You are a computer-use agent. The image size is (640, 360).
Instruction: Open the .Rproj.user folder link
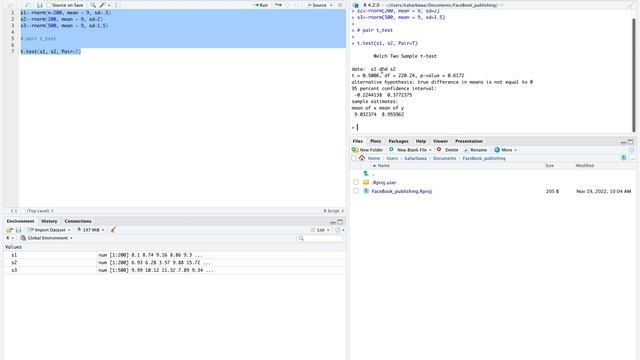[384, 182]
